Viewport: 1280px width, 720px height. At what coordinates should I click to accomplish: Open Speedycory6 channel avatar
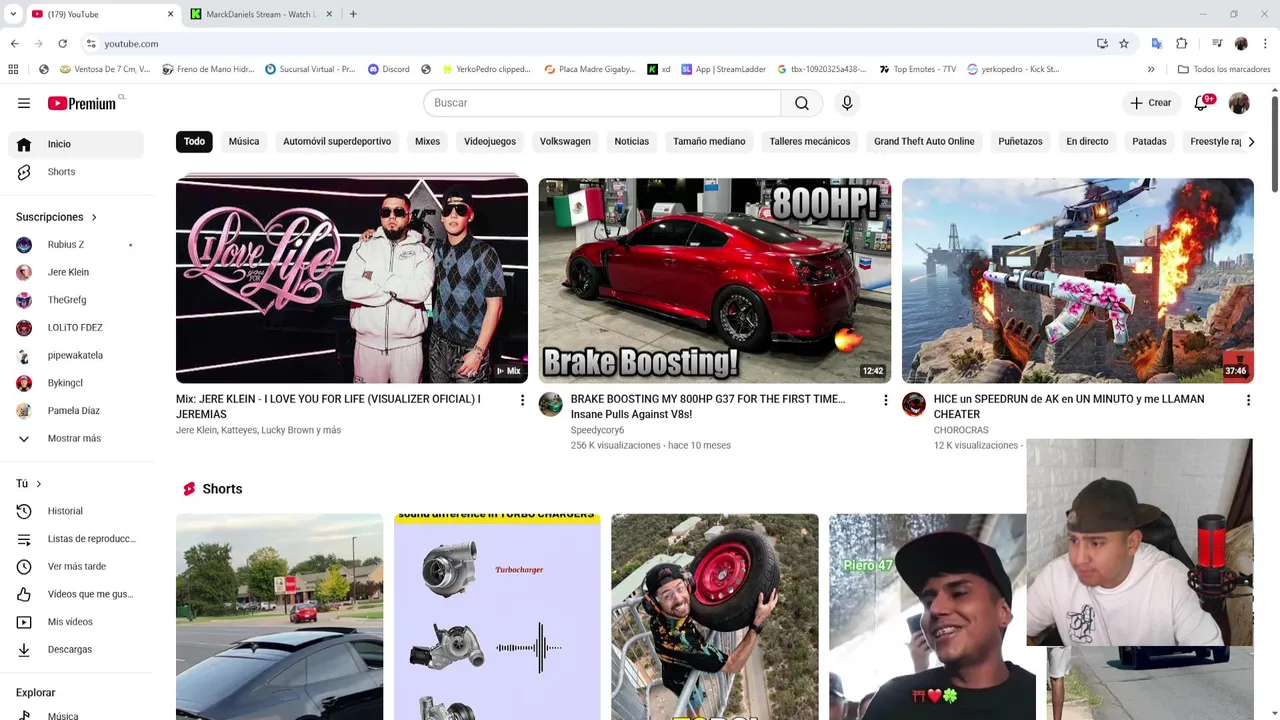point(551,404)
